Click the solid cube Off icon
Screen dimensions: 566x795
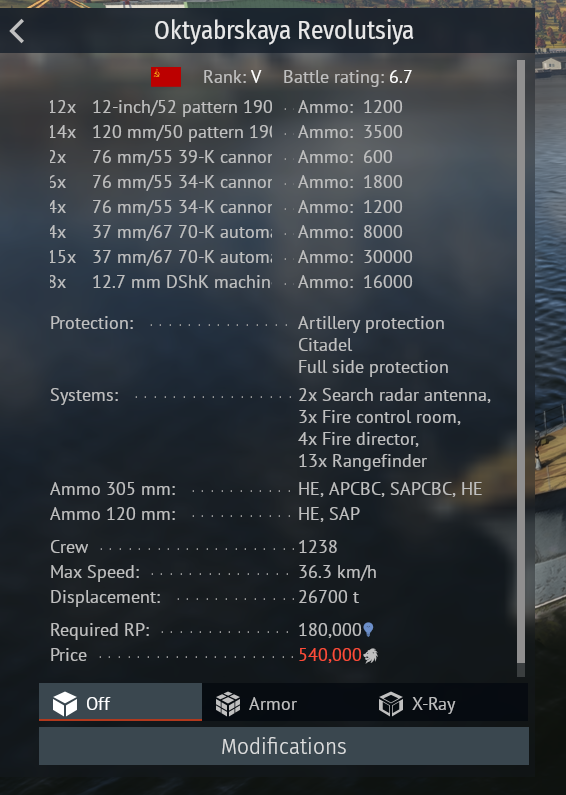65,704
